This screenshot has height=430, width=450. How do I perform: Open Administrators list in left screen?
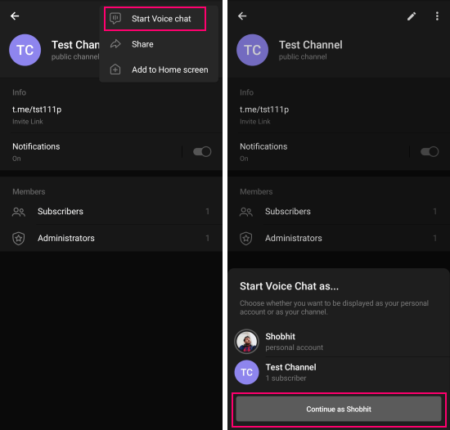(111, 238)
